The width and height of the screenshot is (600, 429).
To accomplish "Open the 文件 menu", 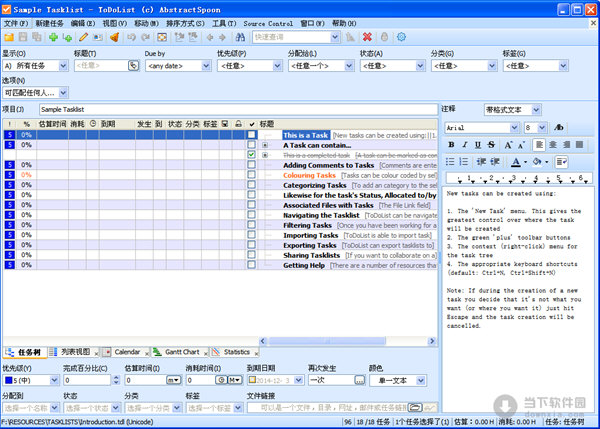I will point(16,23).
